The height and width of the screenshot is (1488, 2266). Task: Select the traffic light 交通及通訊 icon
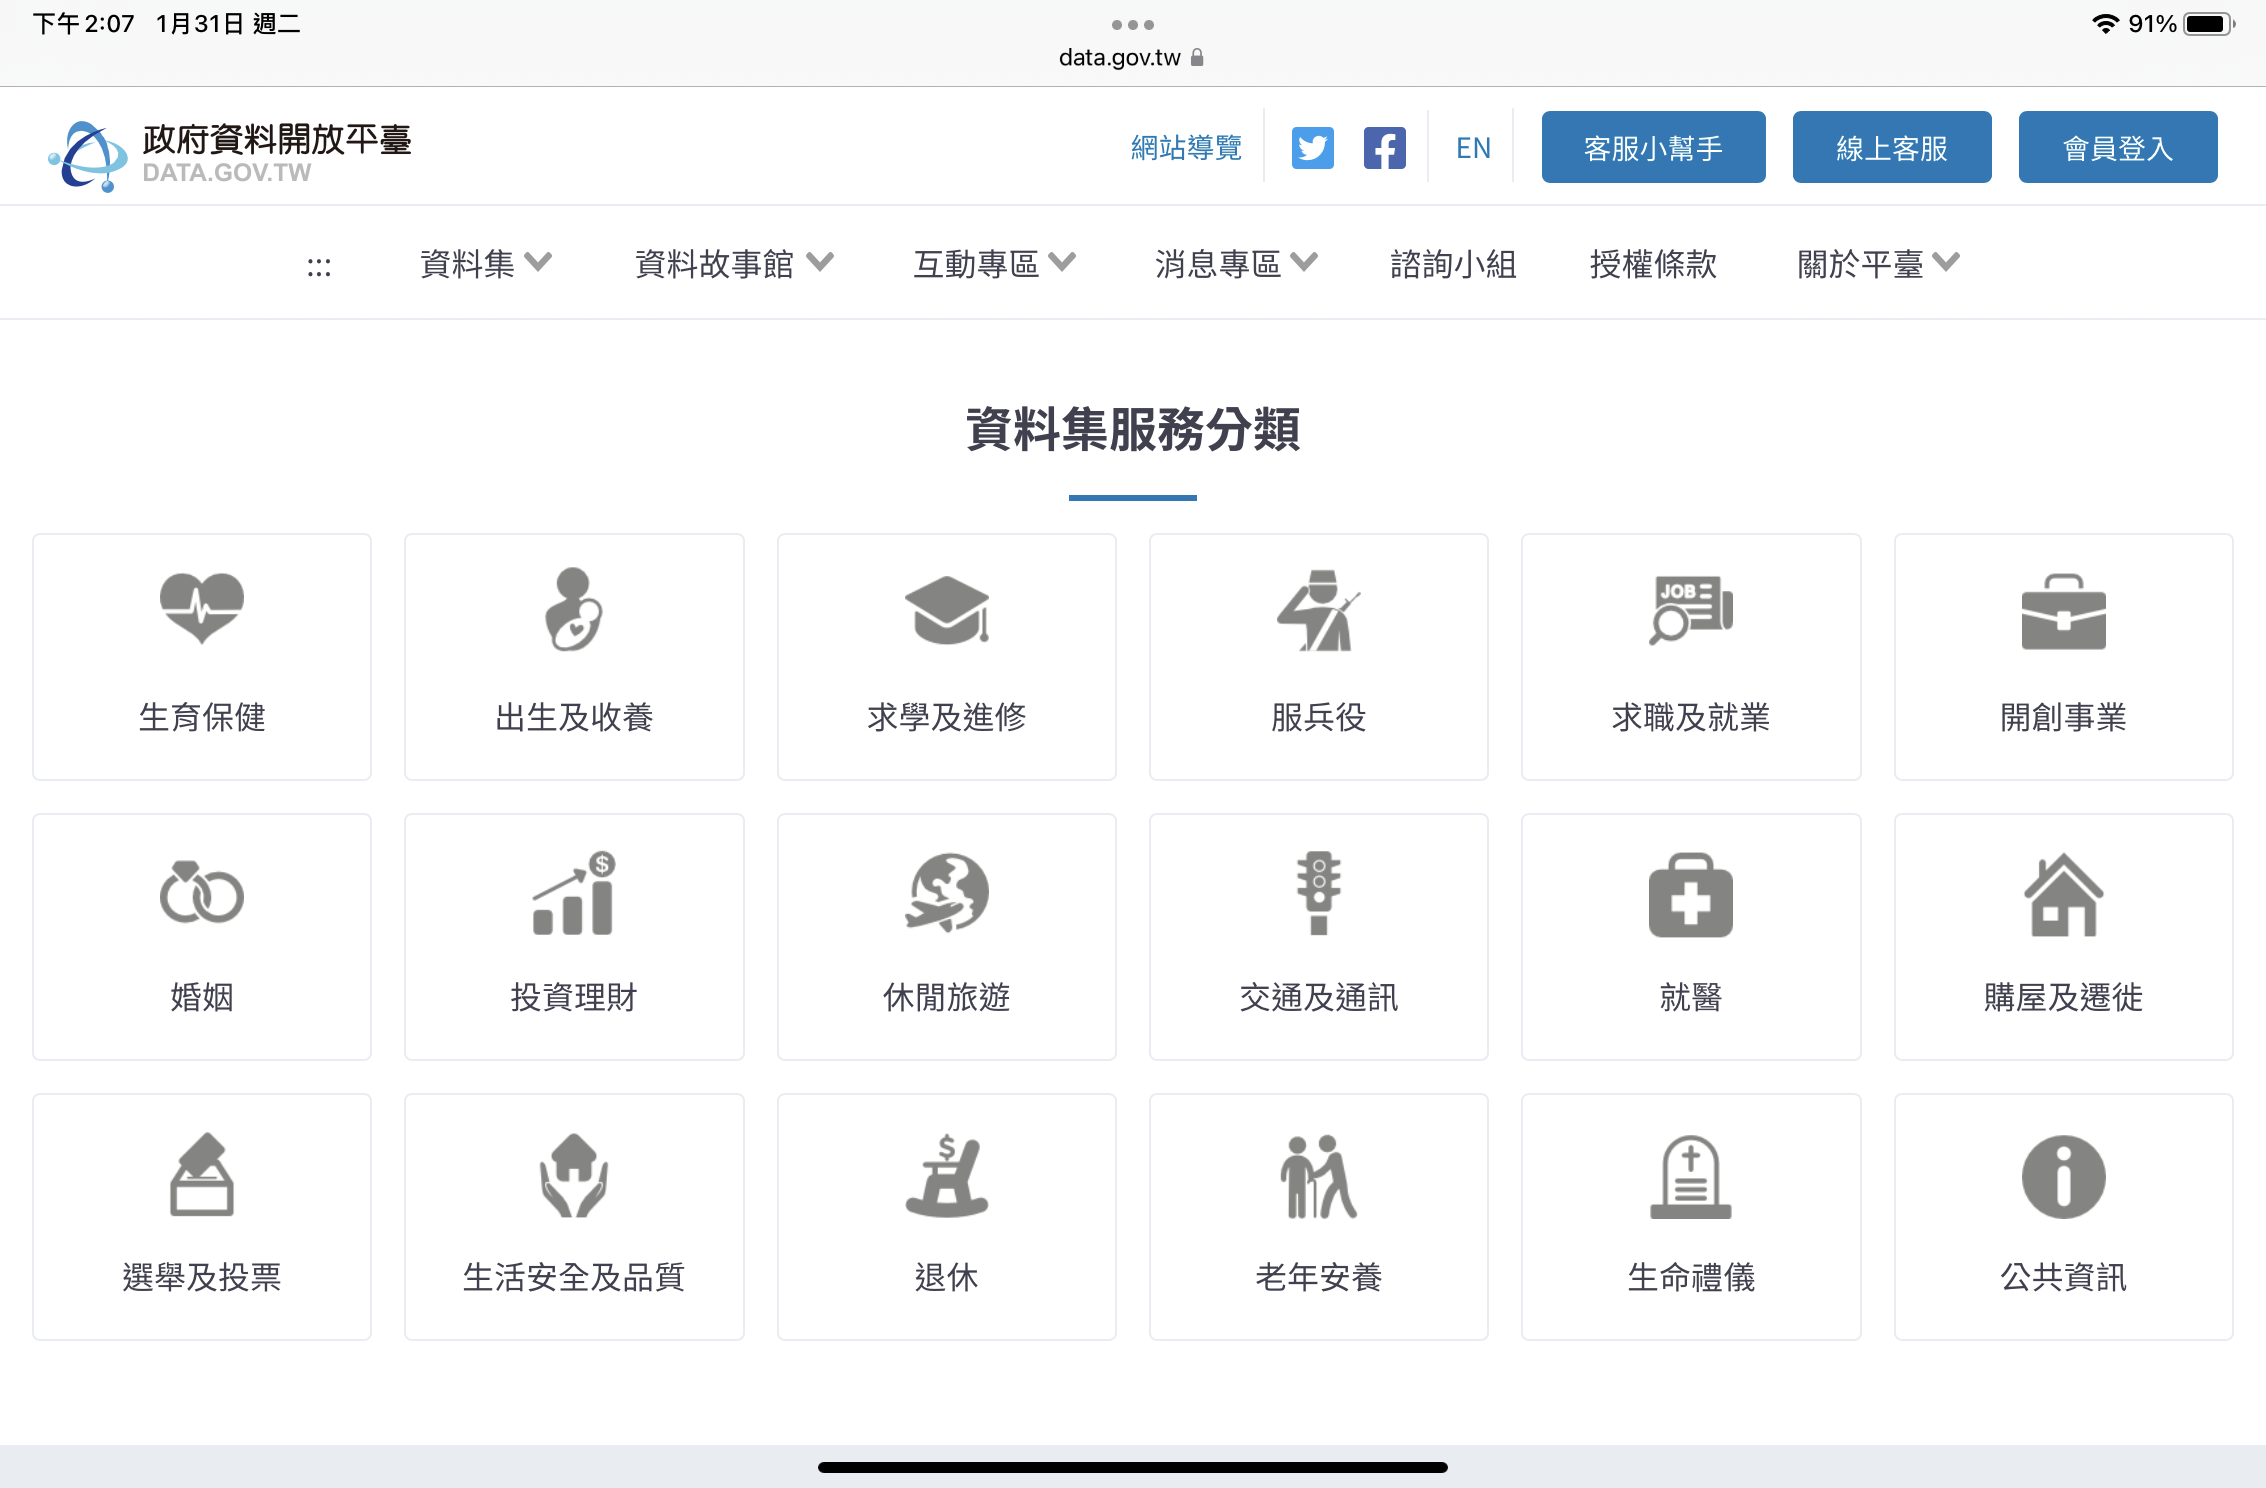1318,893
